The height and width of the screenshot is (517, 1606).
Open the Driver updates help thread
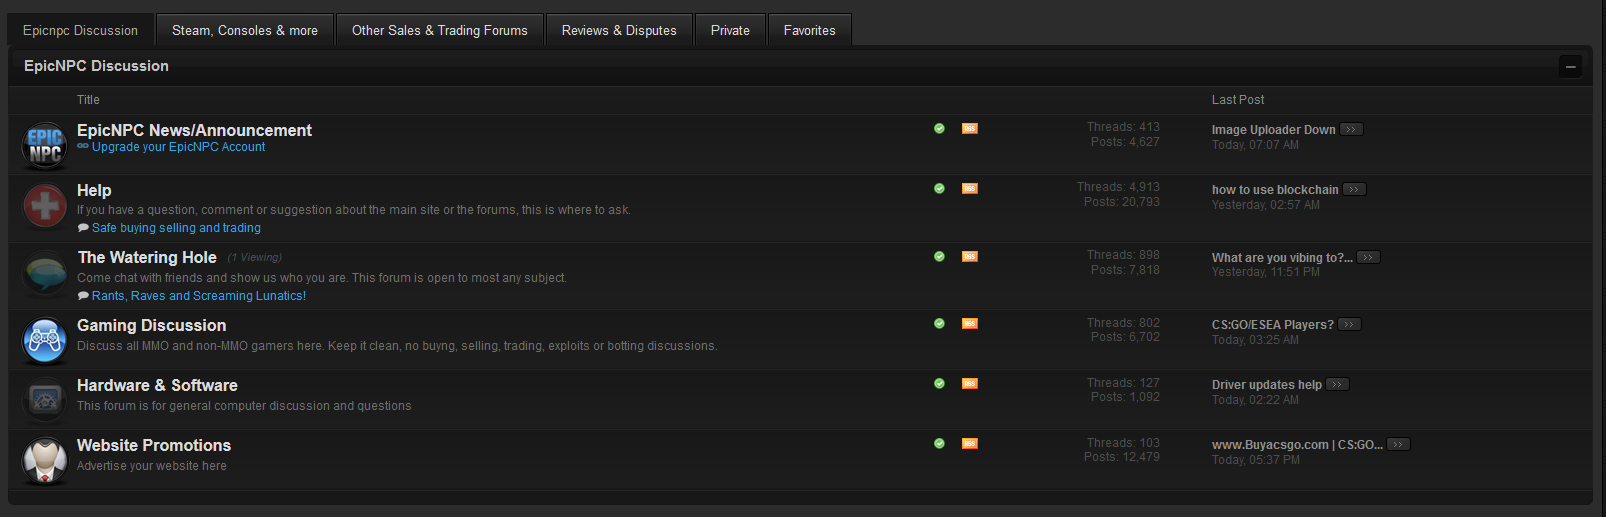[1267, 385]
